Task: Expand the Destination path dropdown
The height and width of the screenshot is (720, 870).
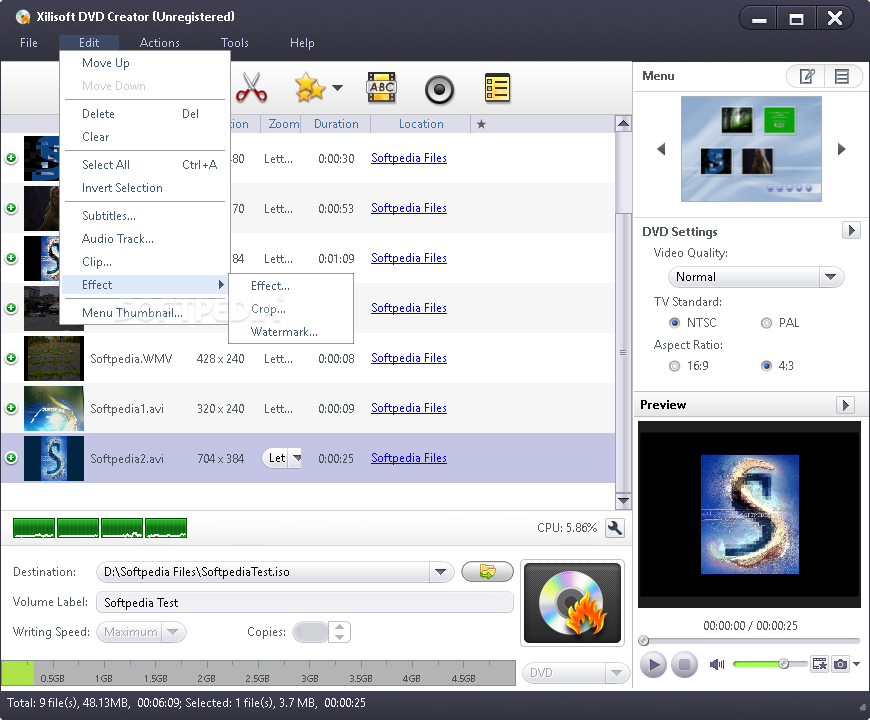Action: [x=441, y=572]
